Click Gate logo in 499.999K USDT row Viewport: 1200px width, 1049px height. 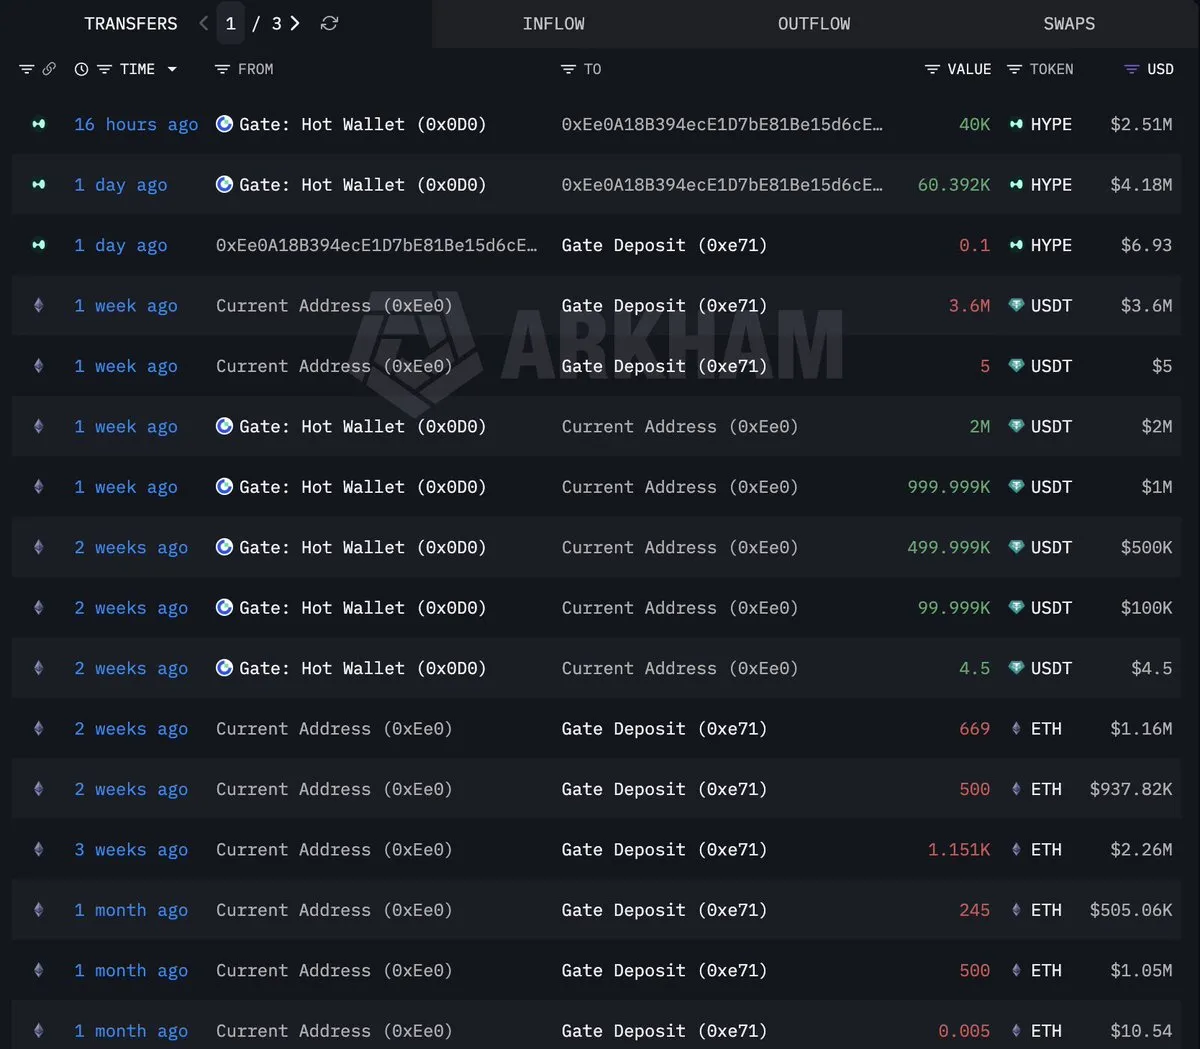point(224,547)
